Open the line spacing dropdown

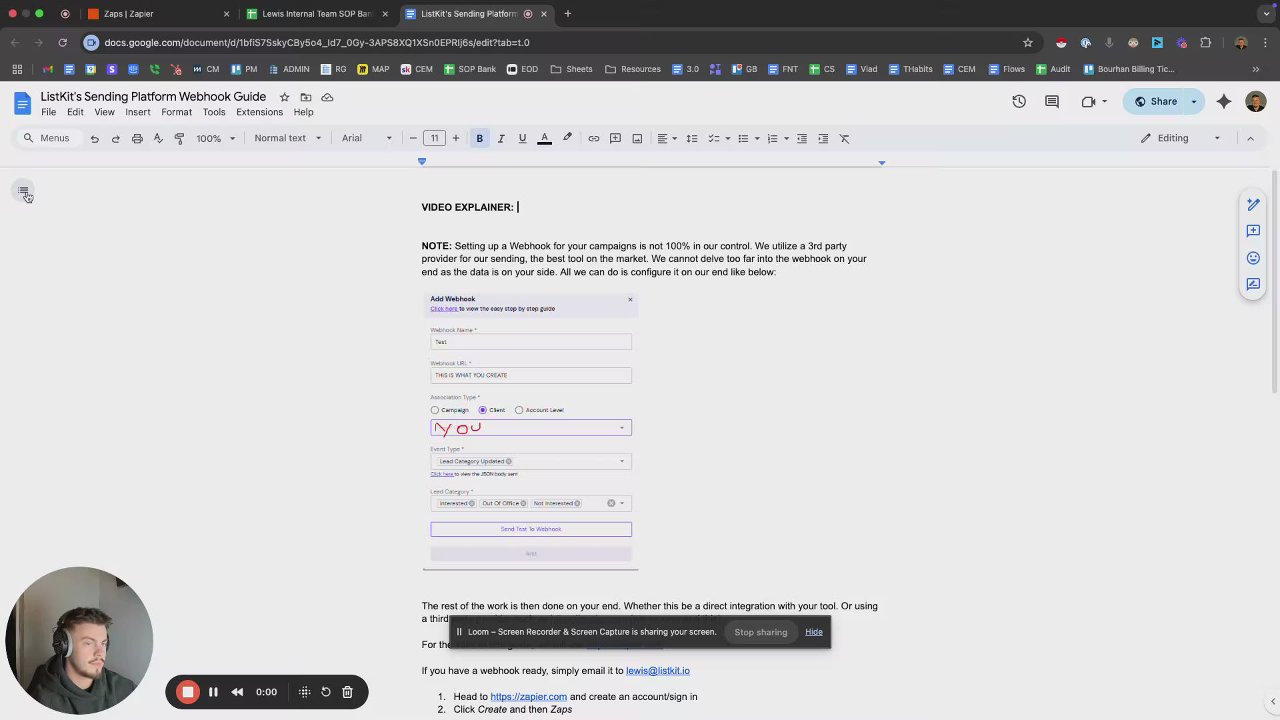tap(692, 138)
